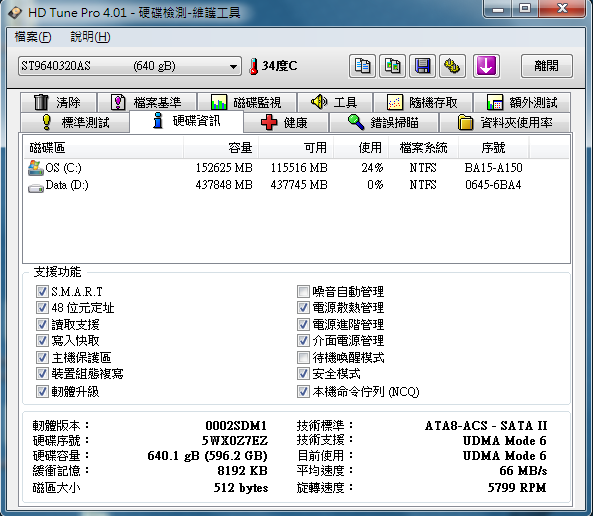Toggle the 韌體升級 checkbox

point(42,392)
